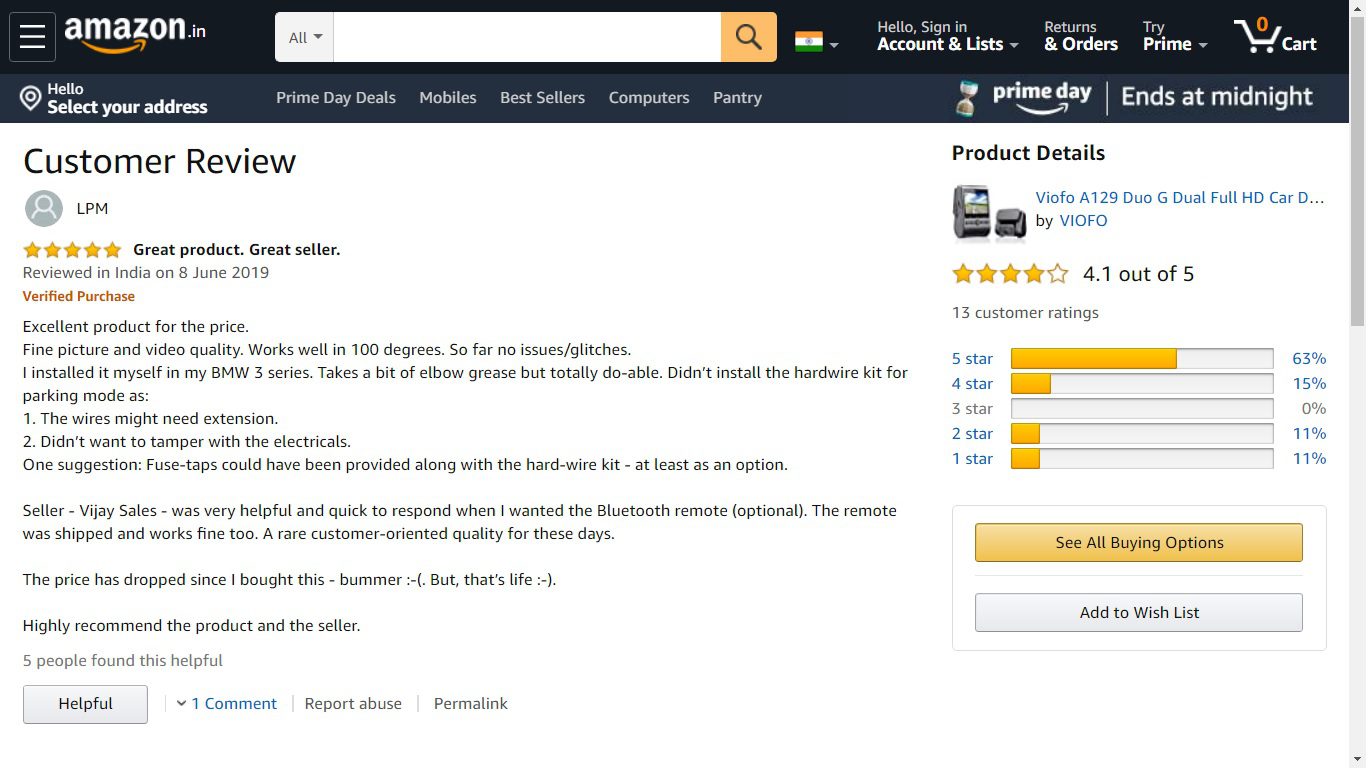This screenshot has height=768, width=1372.
Task: Go to the Best Sellers menu item
Action: (542, 98)
